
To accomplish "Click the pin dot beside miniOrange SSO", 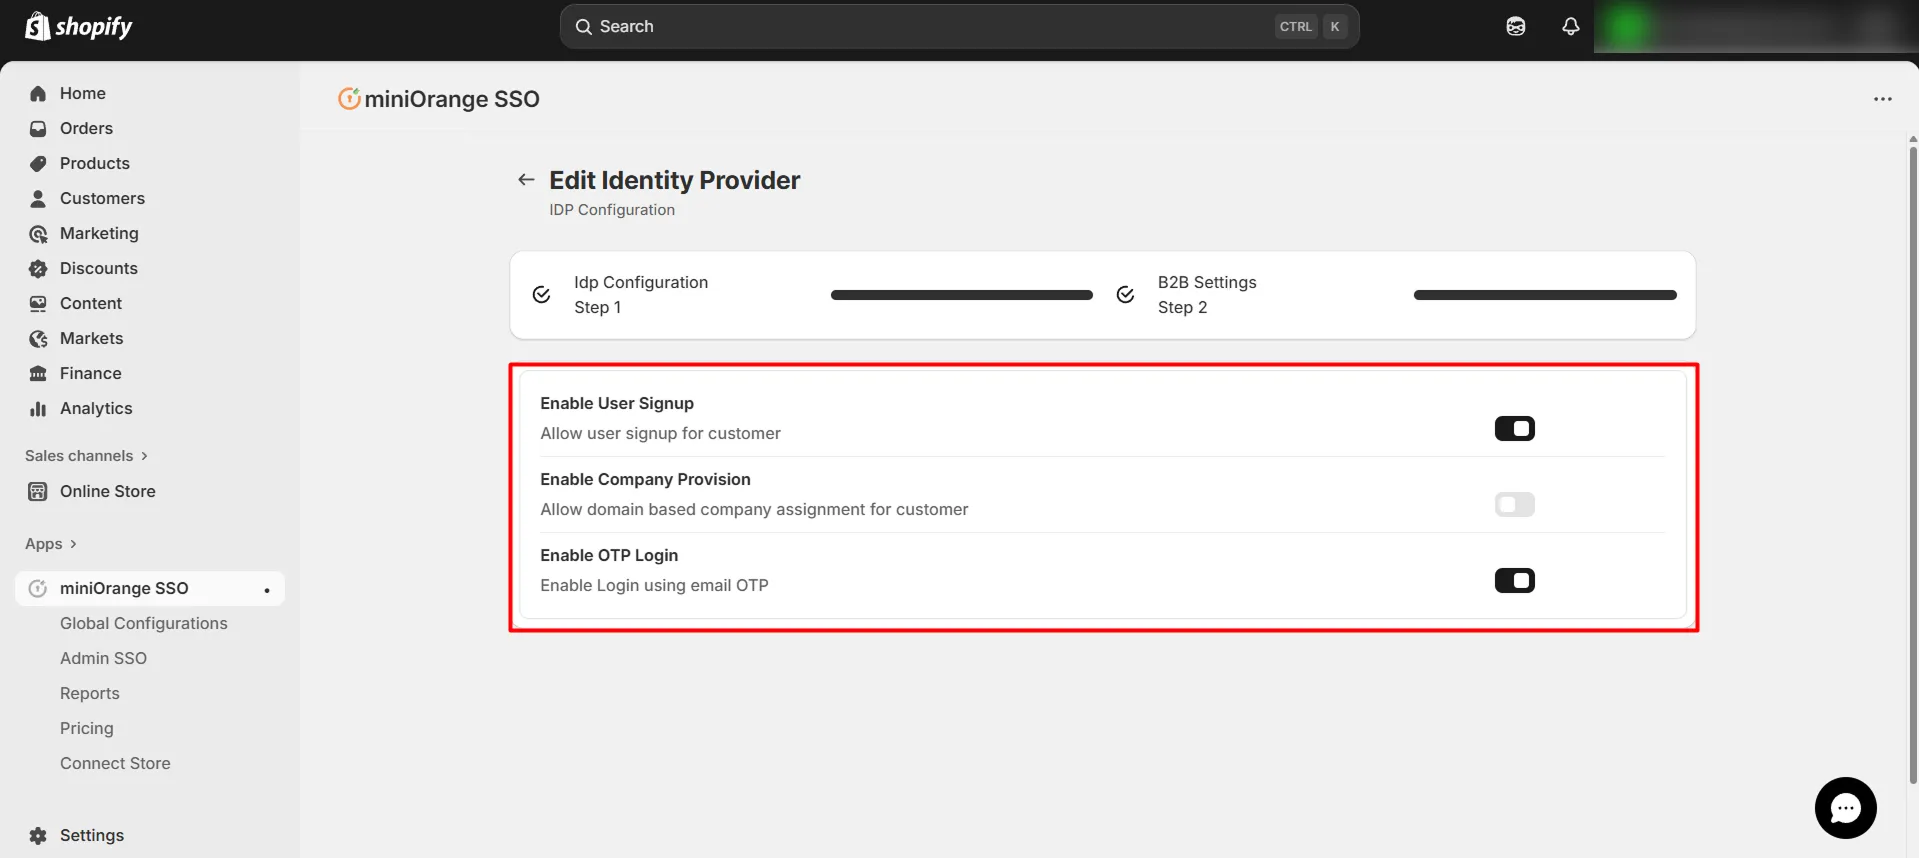I will click(x=267, y=590).
